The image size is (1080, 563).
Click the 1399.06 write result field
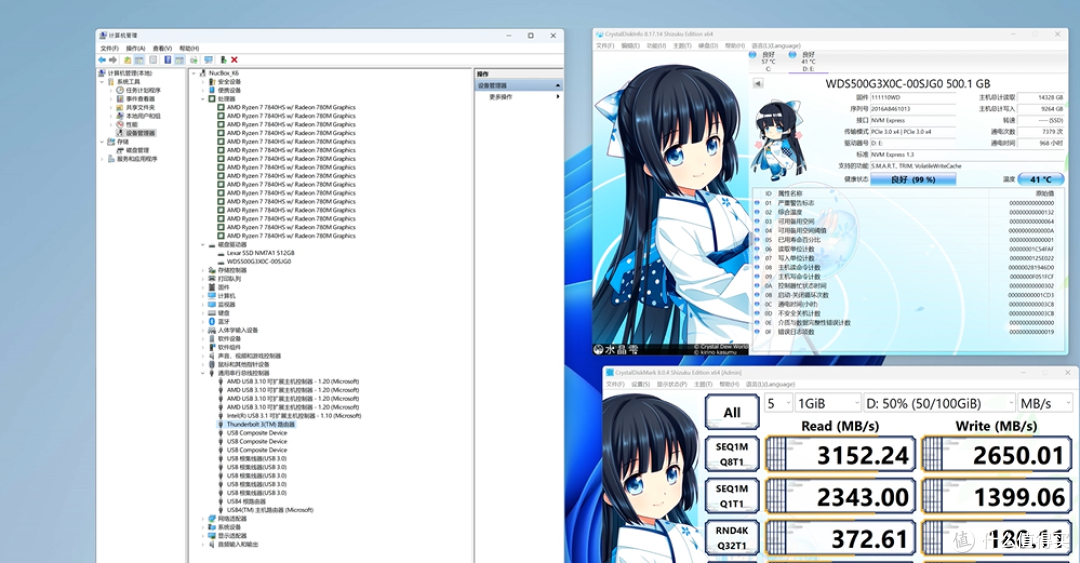coord(996,496)
